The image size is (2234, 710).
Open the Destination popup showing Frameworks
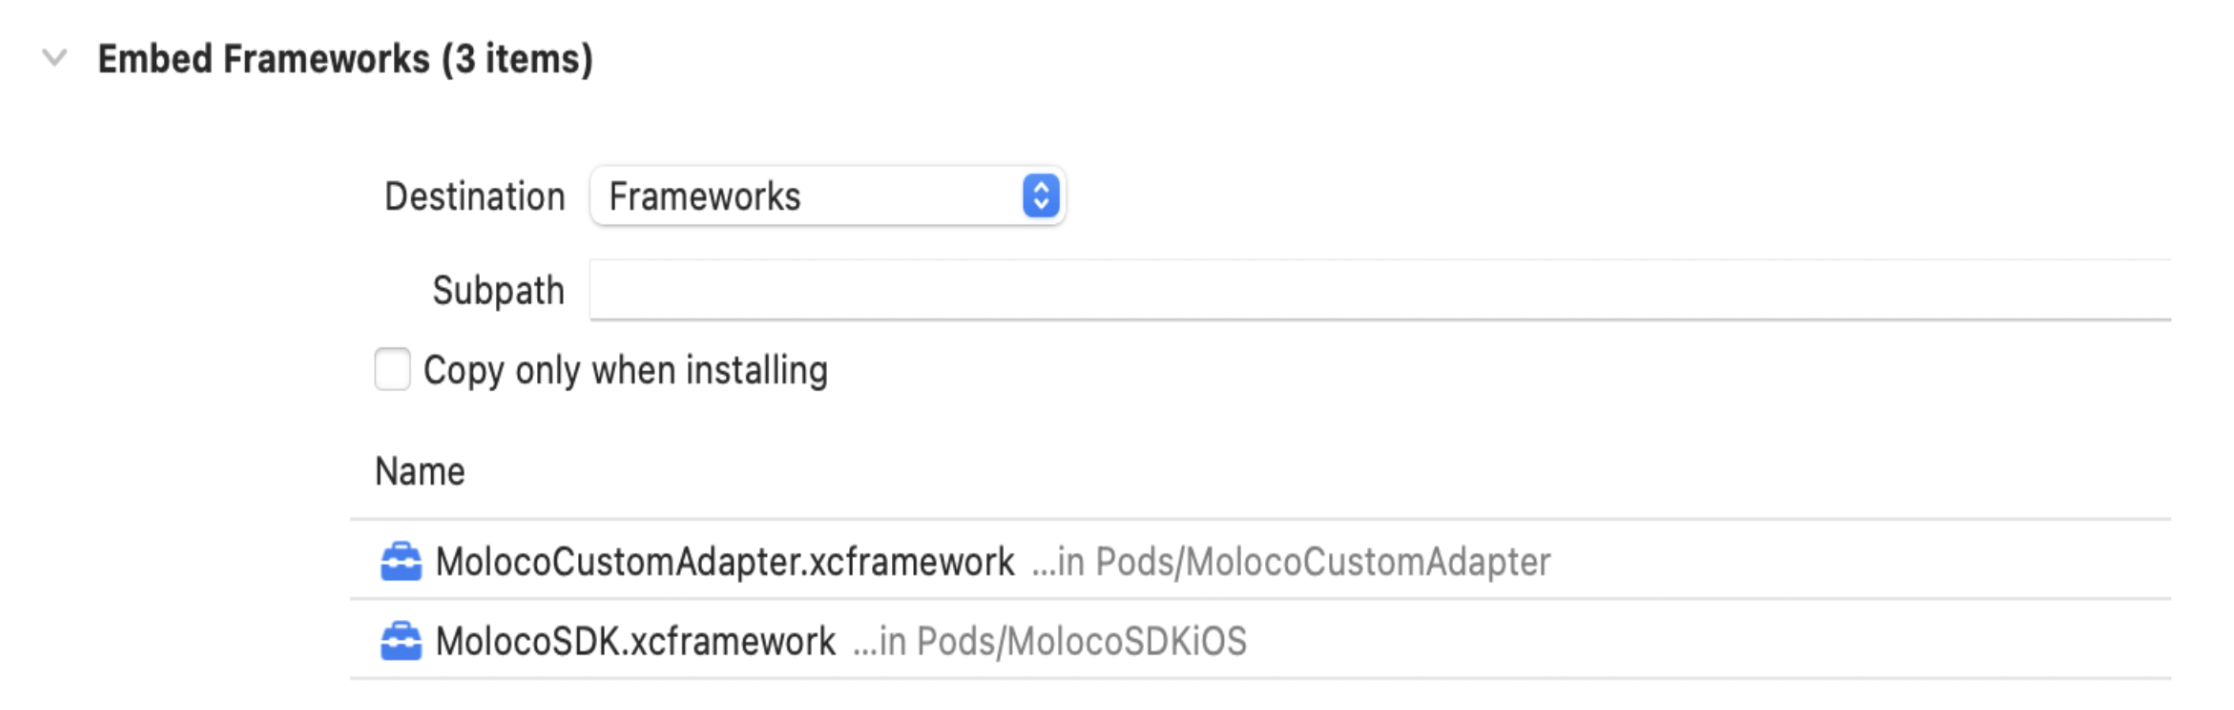[x=827, y=196]
